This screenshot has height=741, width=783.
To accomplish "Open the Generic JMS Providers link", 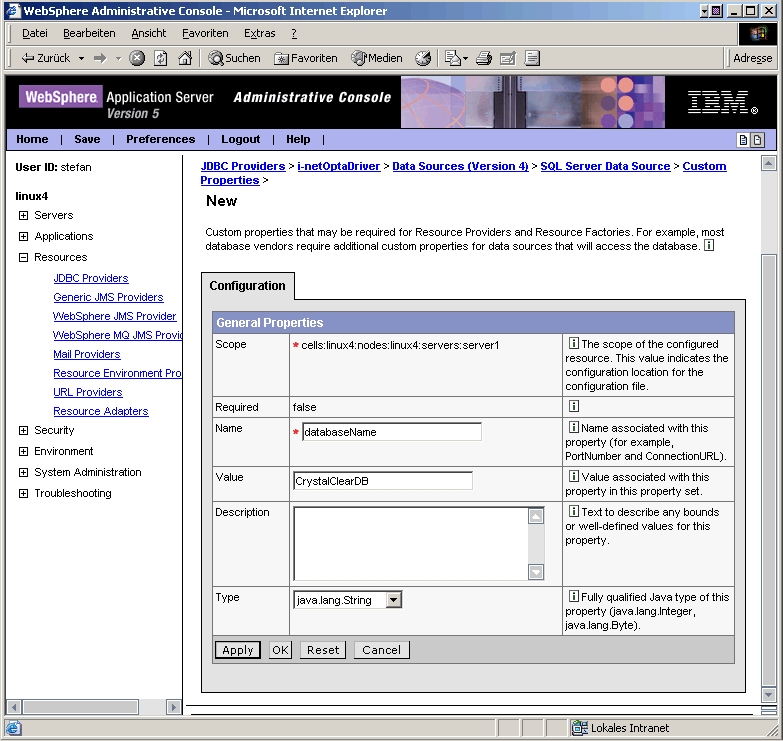I will 108,297.
